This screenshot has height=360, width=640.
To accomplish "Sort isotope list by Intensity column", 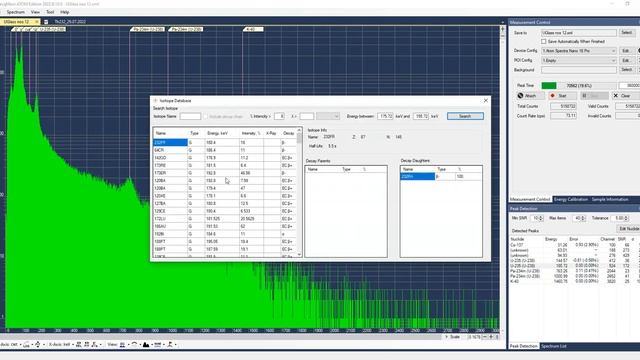I will tap(251, 133).
